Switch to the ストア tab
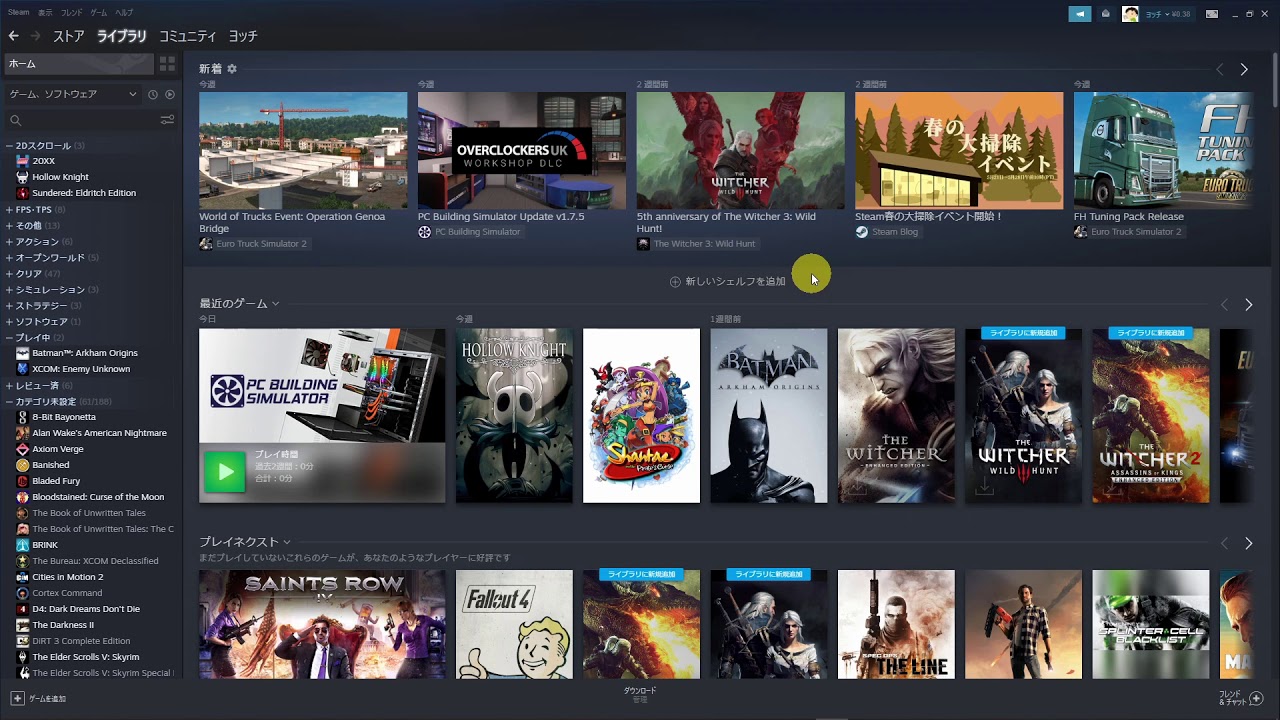The height and width of the screenshot is (720, 1280). pyautogui.click(x=69, y=36)
